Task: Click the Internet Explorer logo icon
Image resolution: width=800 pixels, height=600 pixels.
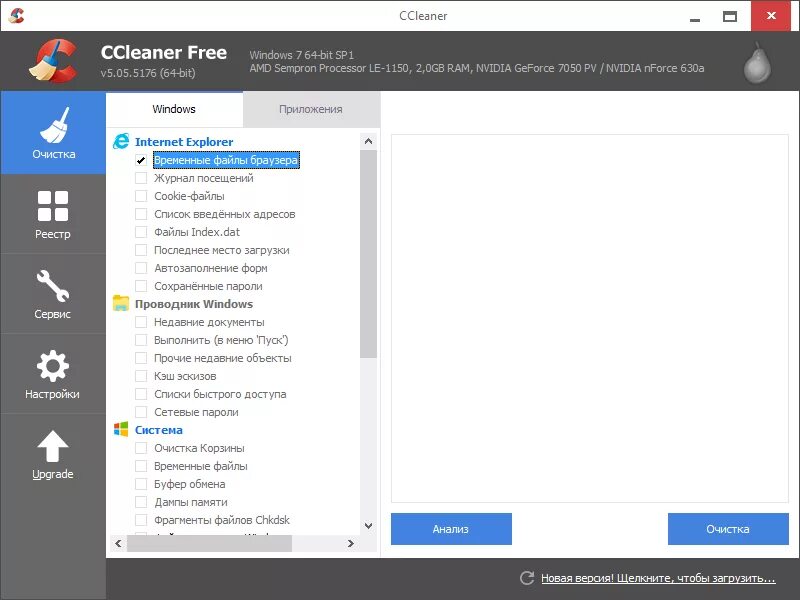Action: [x=121, y=141]
